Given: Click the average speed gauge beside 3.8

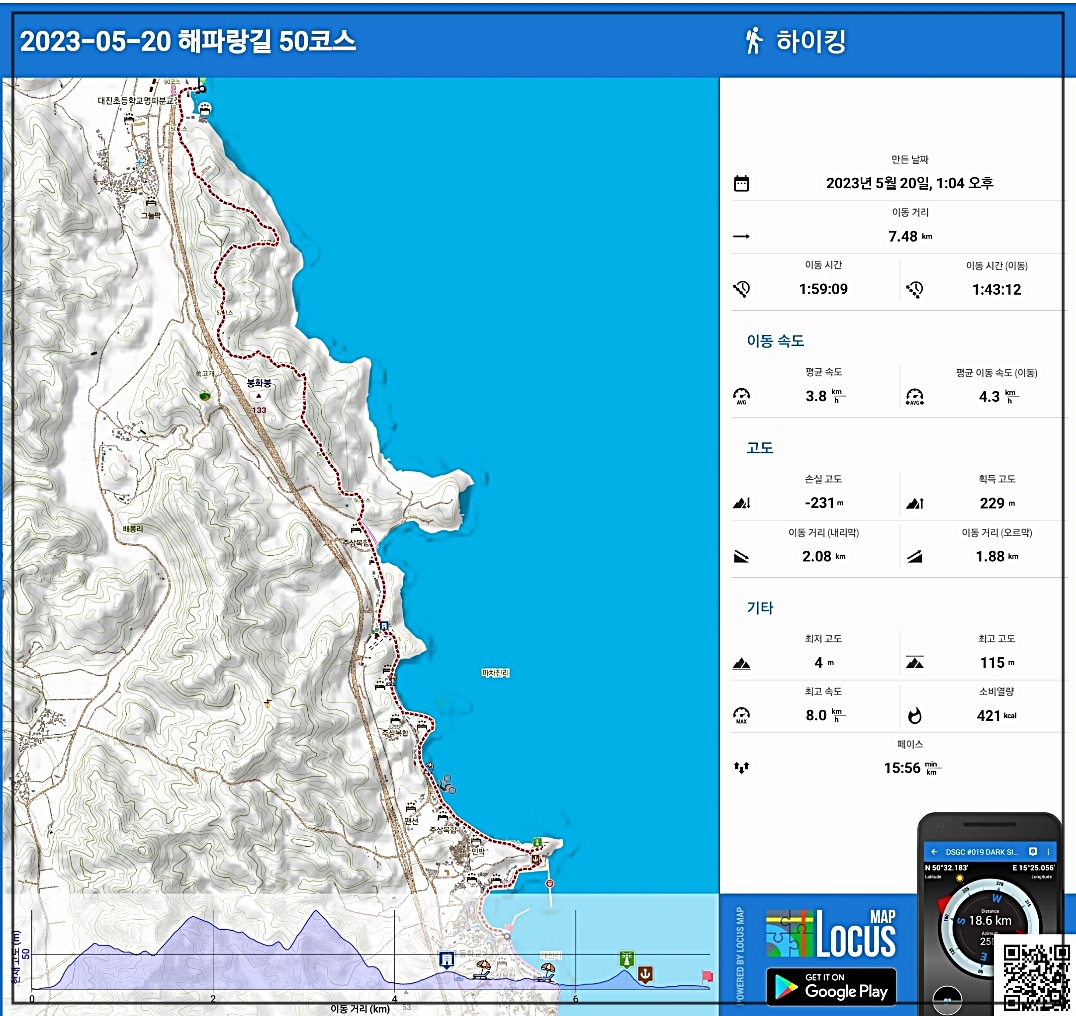Looking at the screenshot, I should (741, 396).
